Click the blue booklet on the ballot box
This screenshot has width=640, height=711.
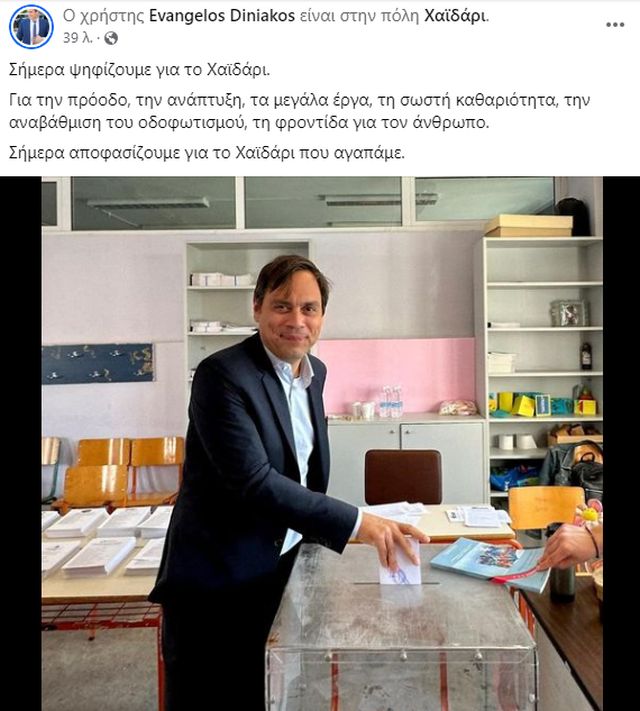point(490,565)
